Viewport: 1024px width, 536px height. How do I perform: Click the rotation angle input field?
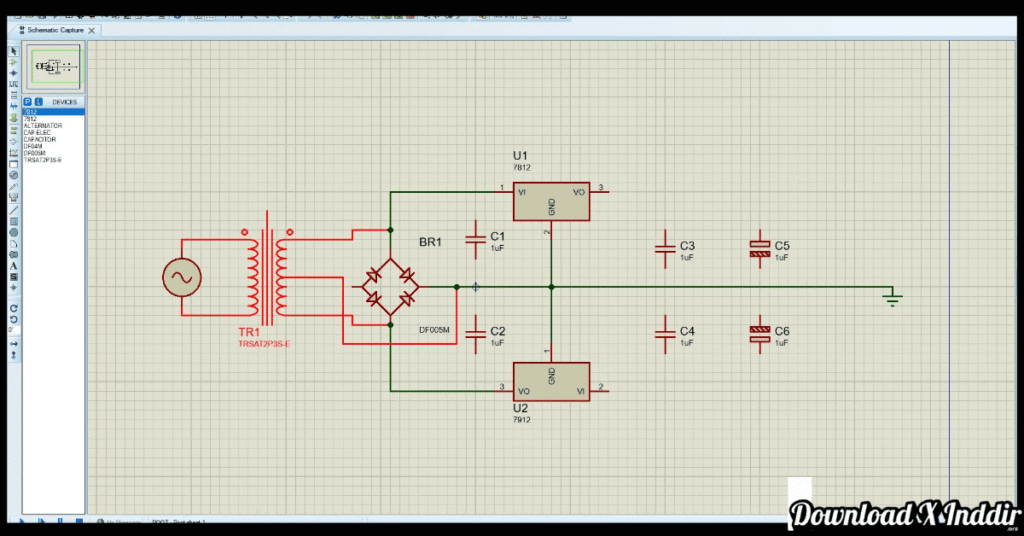tap(12, 329)
